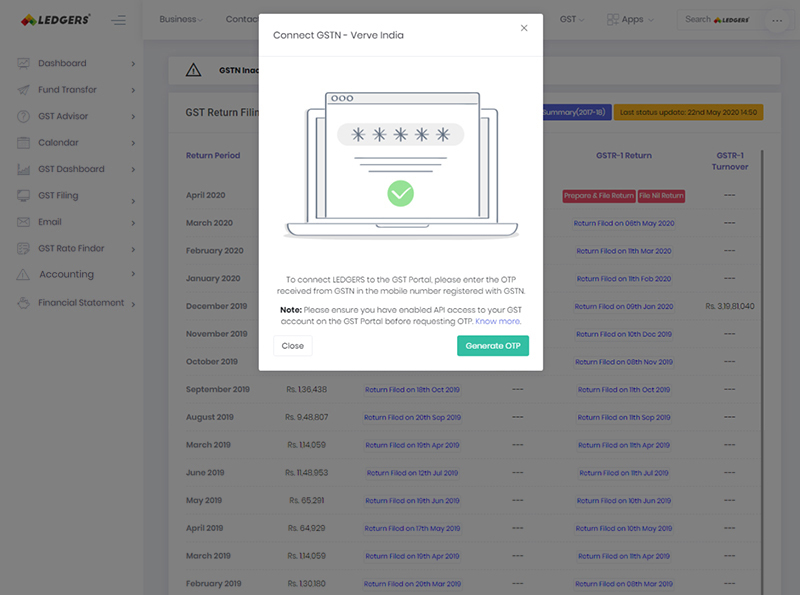This screenshot has height=595, width=800.
Task: Click the Fund Transfer paper-plane icon
Action: click(x=23, y=90)
